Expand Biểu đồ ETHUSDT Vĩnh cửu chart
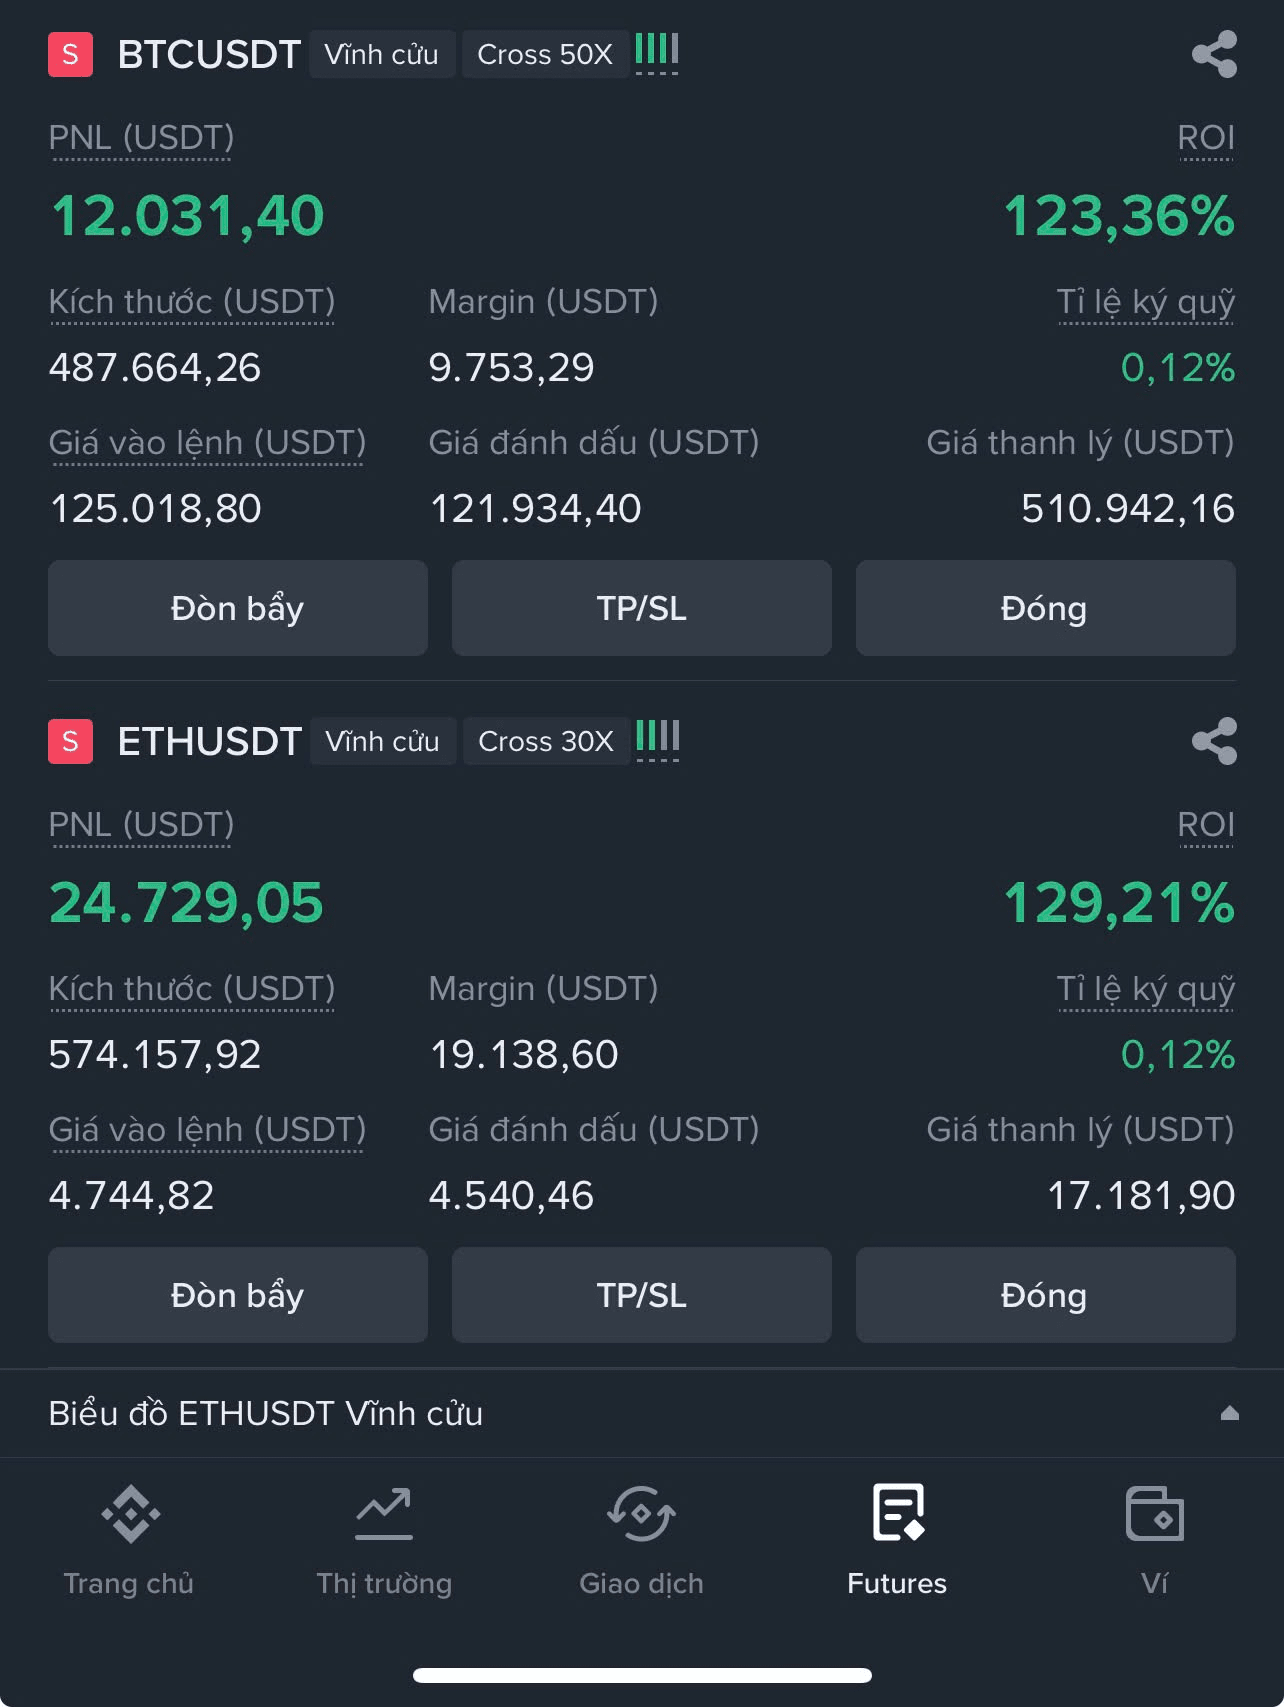This screenshot has width=1284, height=1707. coord(642,1413)
